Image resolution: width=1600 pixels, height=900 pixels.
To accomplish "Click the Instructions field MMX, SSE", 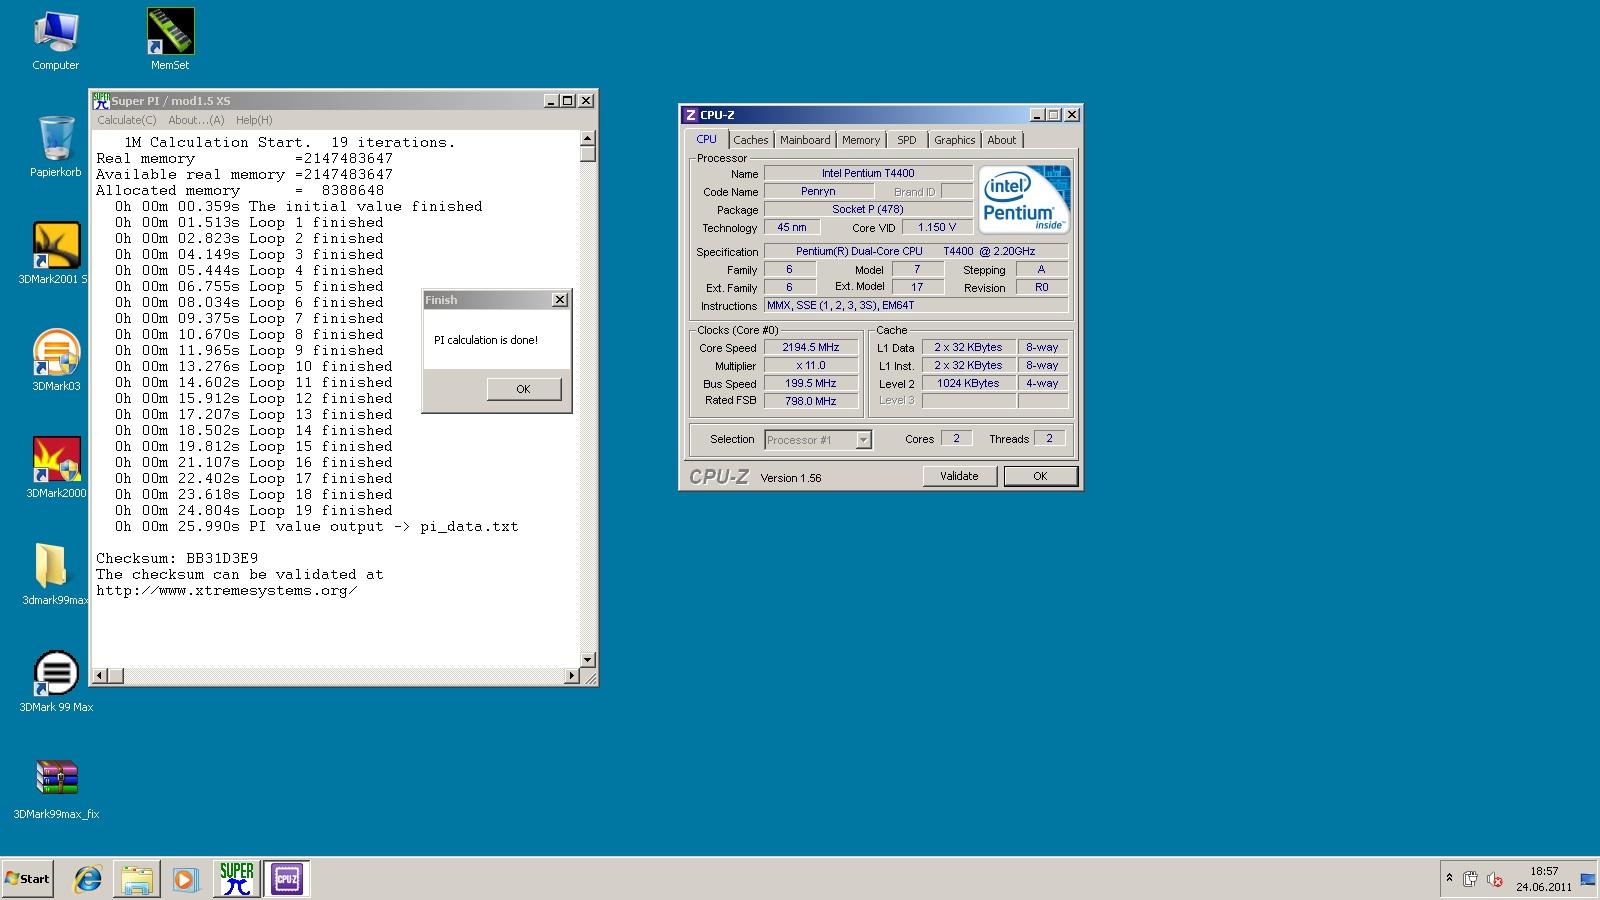I will click(916, 305).
